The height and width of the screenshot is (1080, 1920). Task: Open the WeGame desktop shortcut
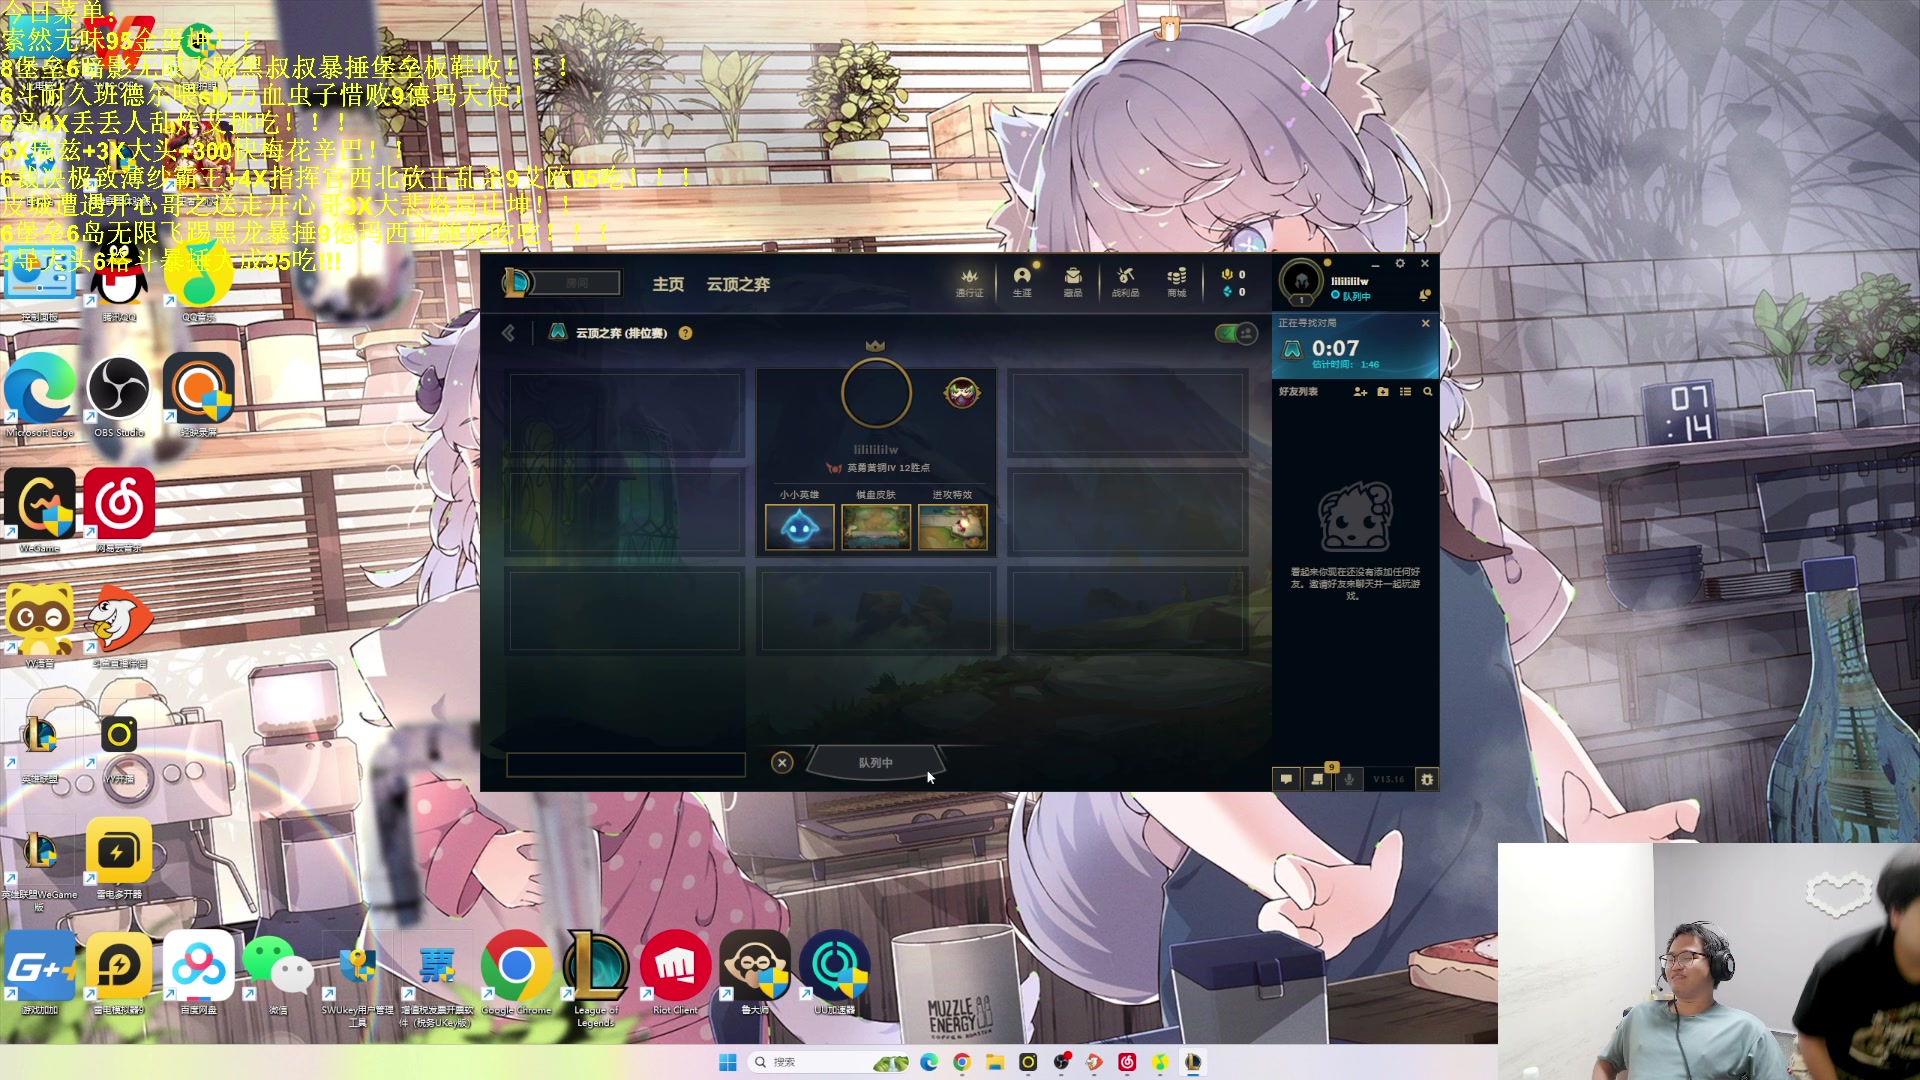[x=40, y=510]
